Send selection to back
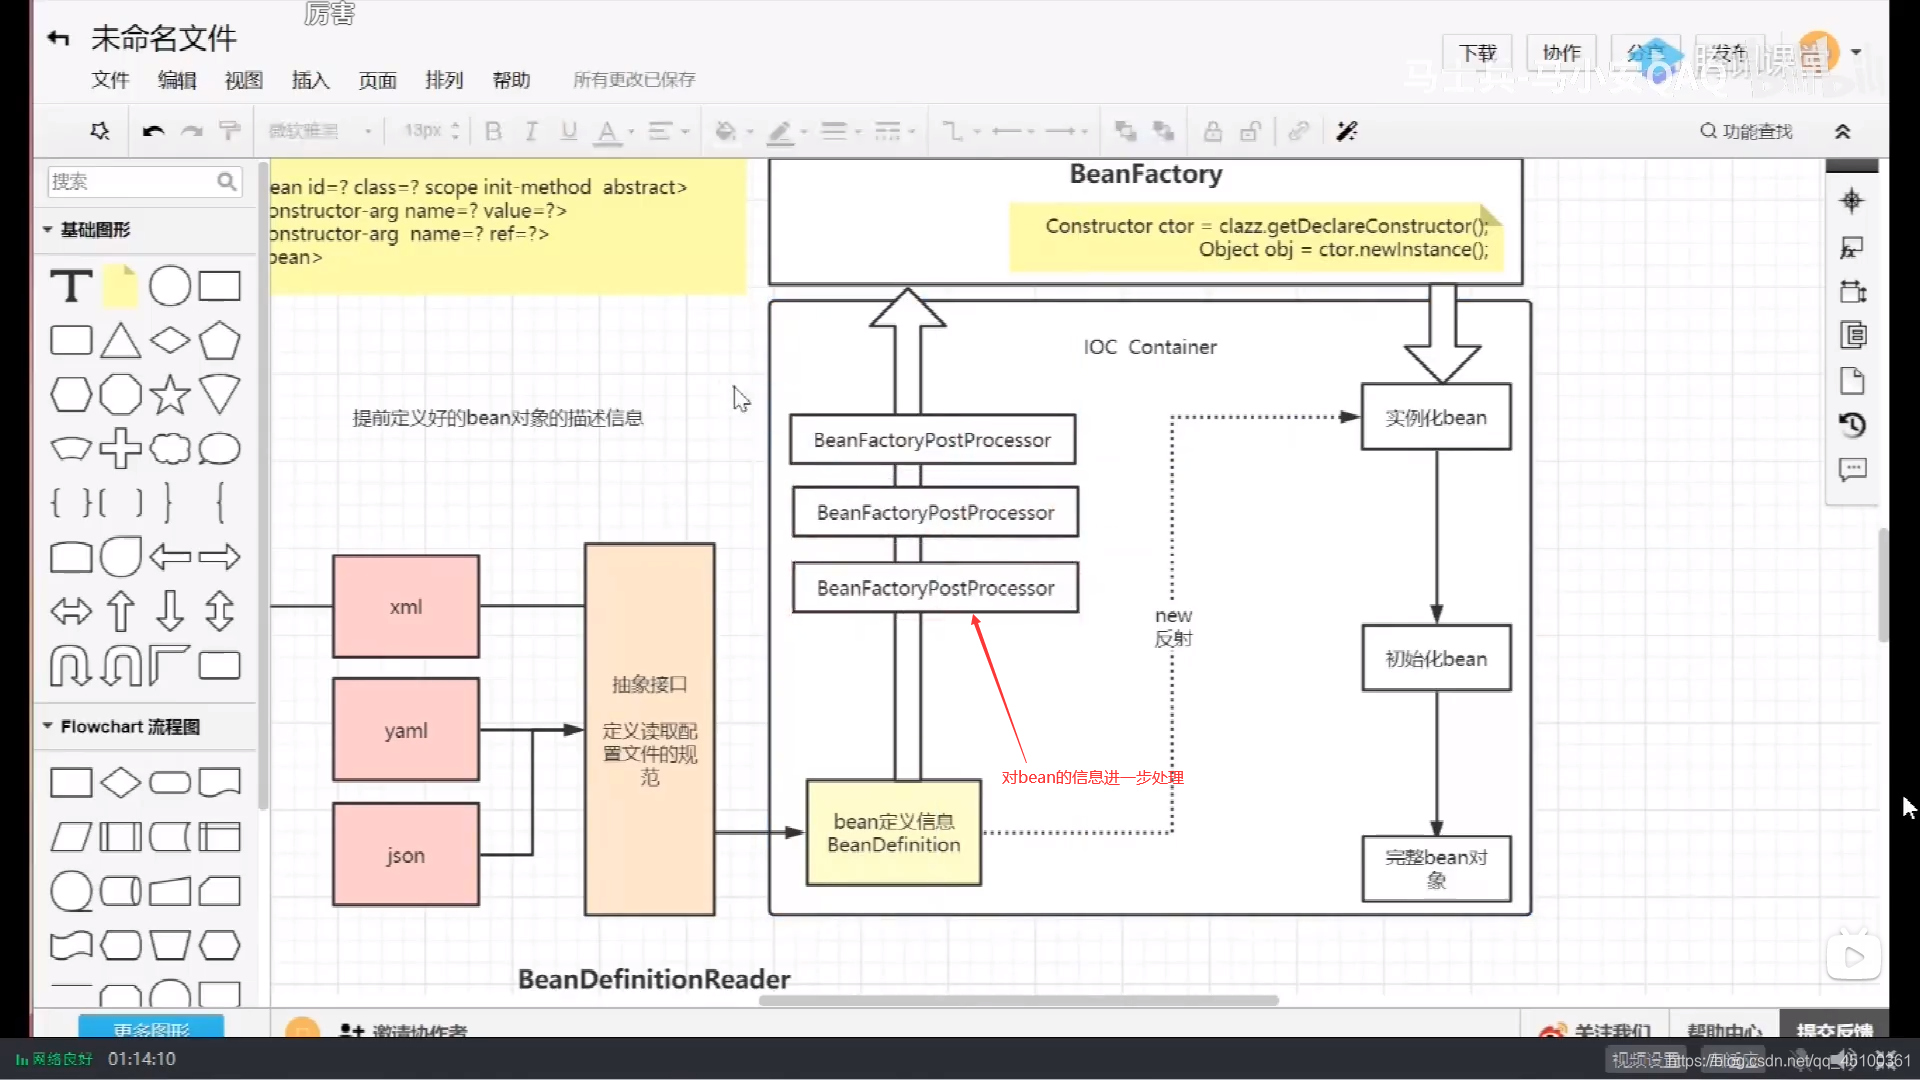Image resolution: width=1920 pixels, height=1080 pixels. tap(1164, 131)
